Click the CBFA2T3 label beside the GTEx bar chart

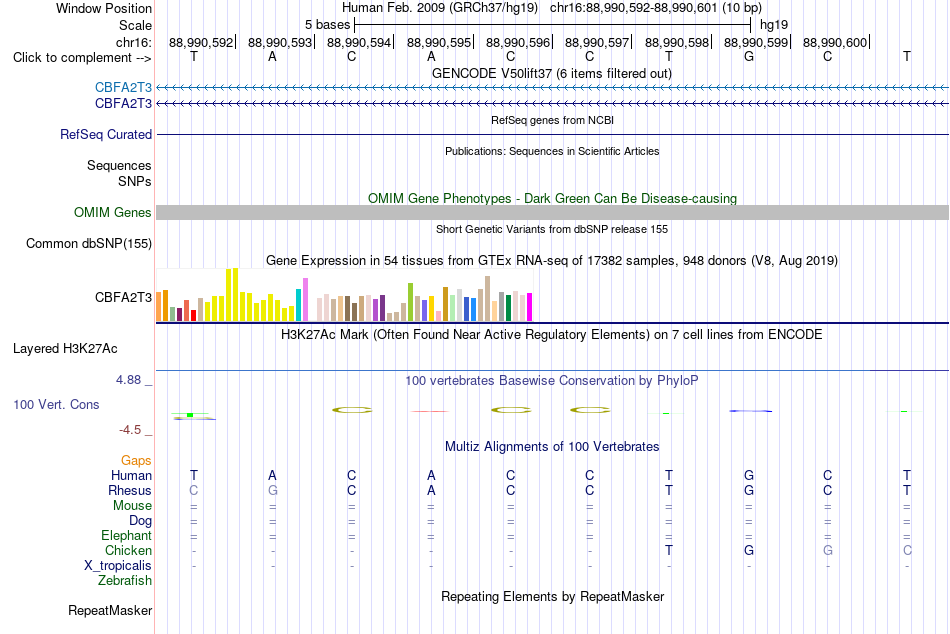pyautogui.click(x=123, y=298)
